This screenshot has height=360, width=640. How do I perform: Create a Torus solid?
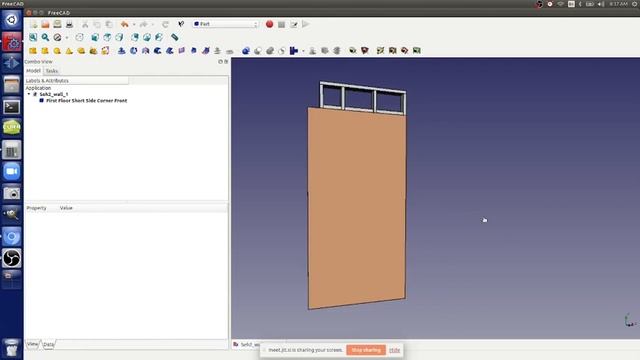point(81,51)
